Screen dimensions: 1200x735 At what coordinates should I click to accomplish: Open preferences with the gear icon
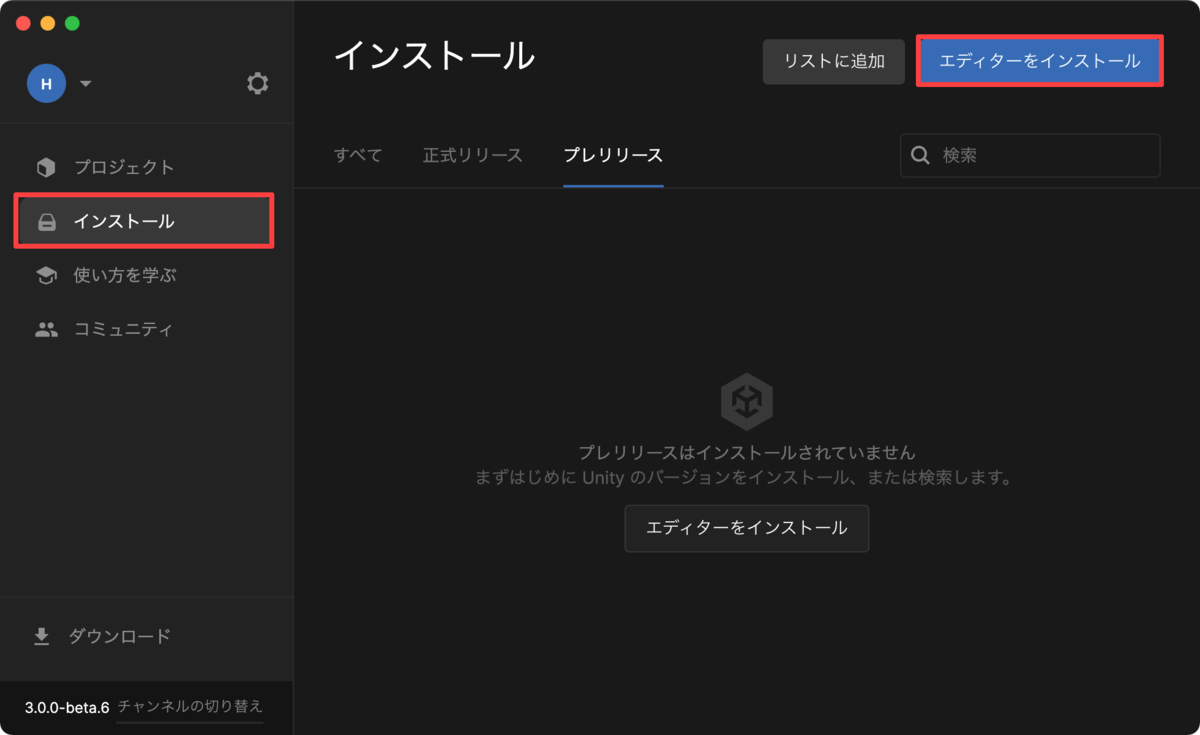click(x=257, y=84)
